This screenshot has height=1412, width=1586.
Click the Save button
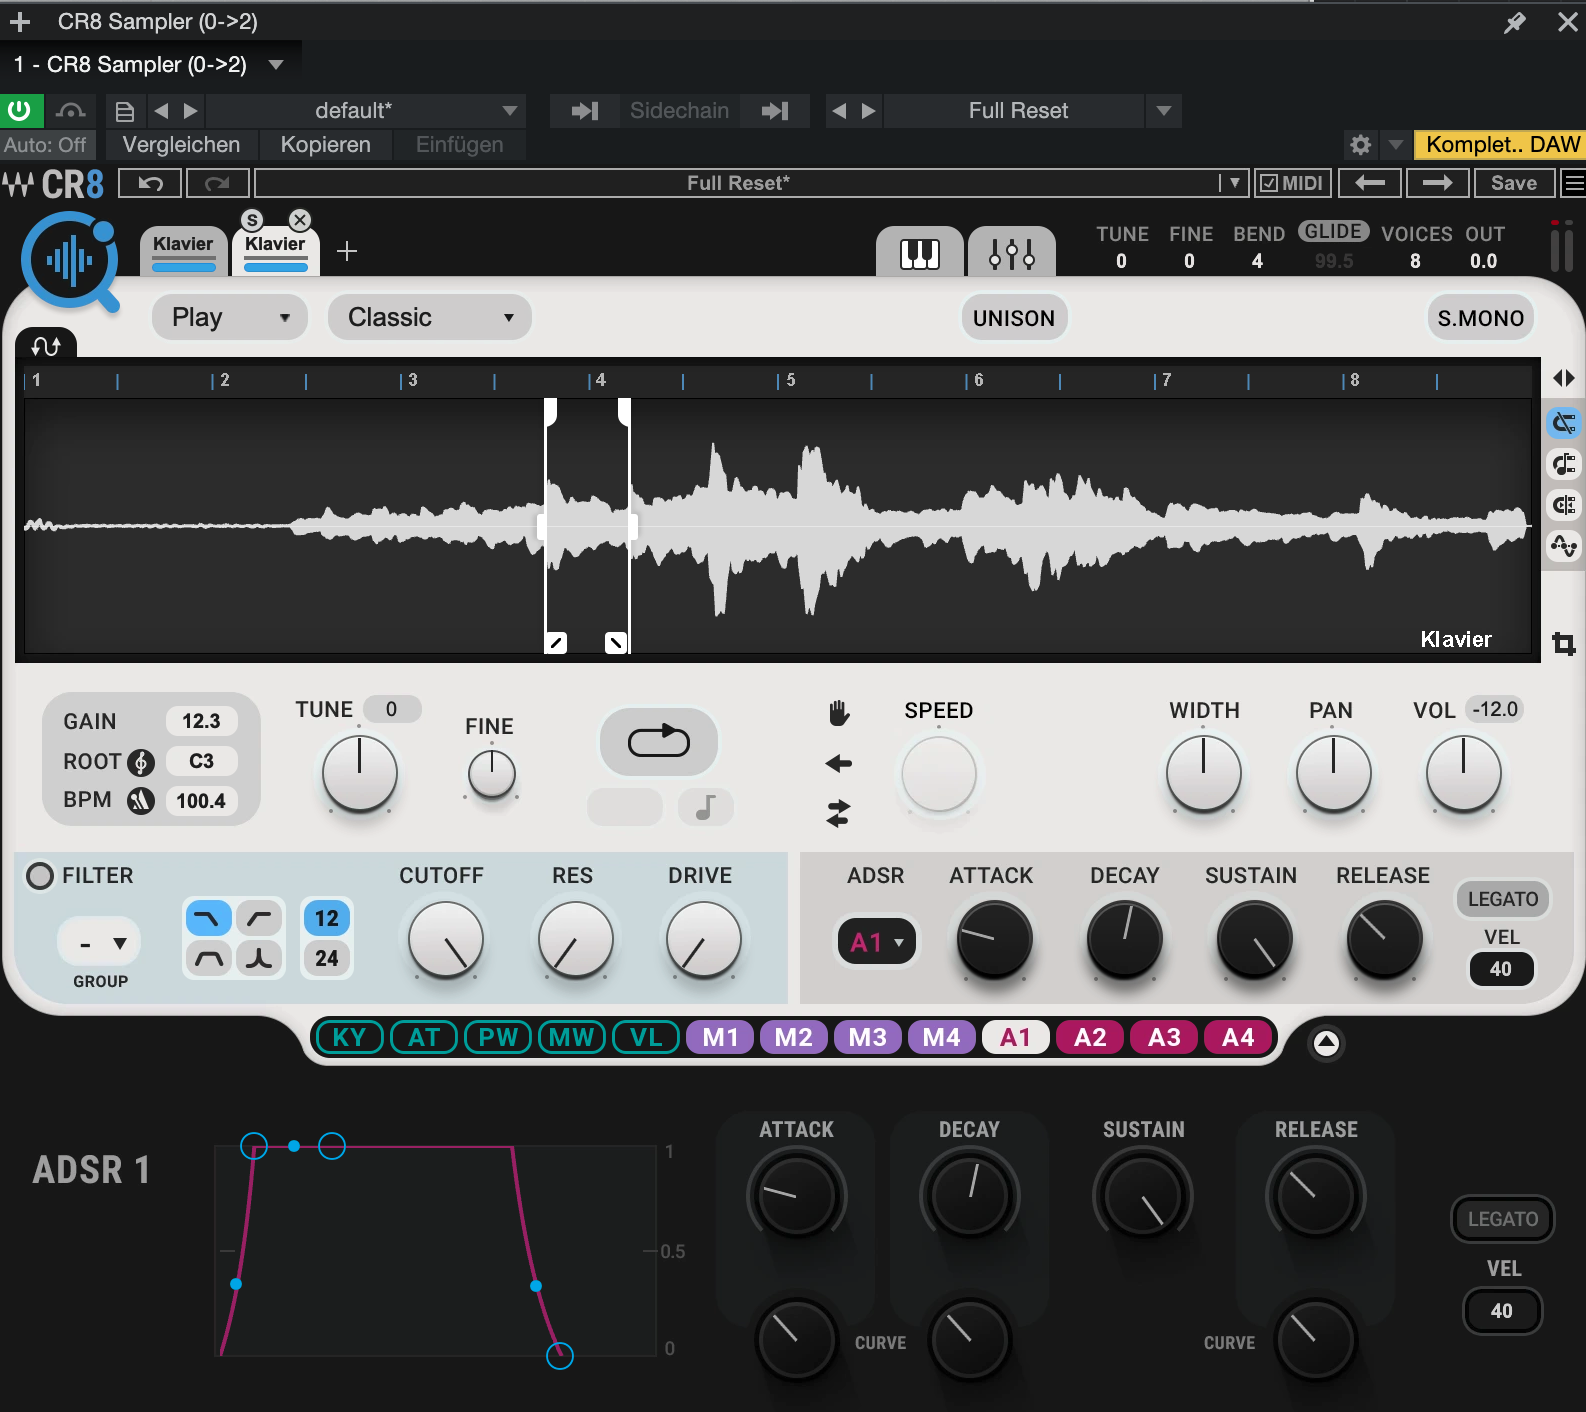1514,183
